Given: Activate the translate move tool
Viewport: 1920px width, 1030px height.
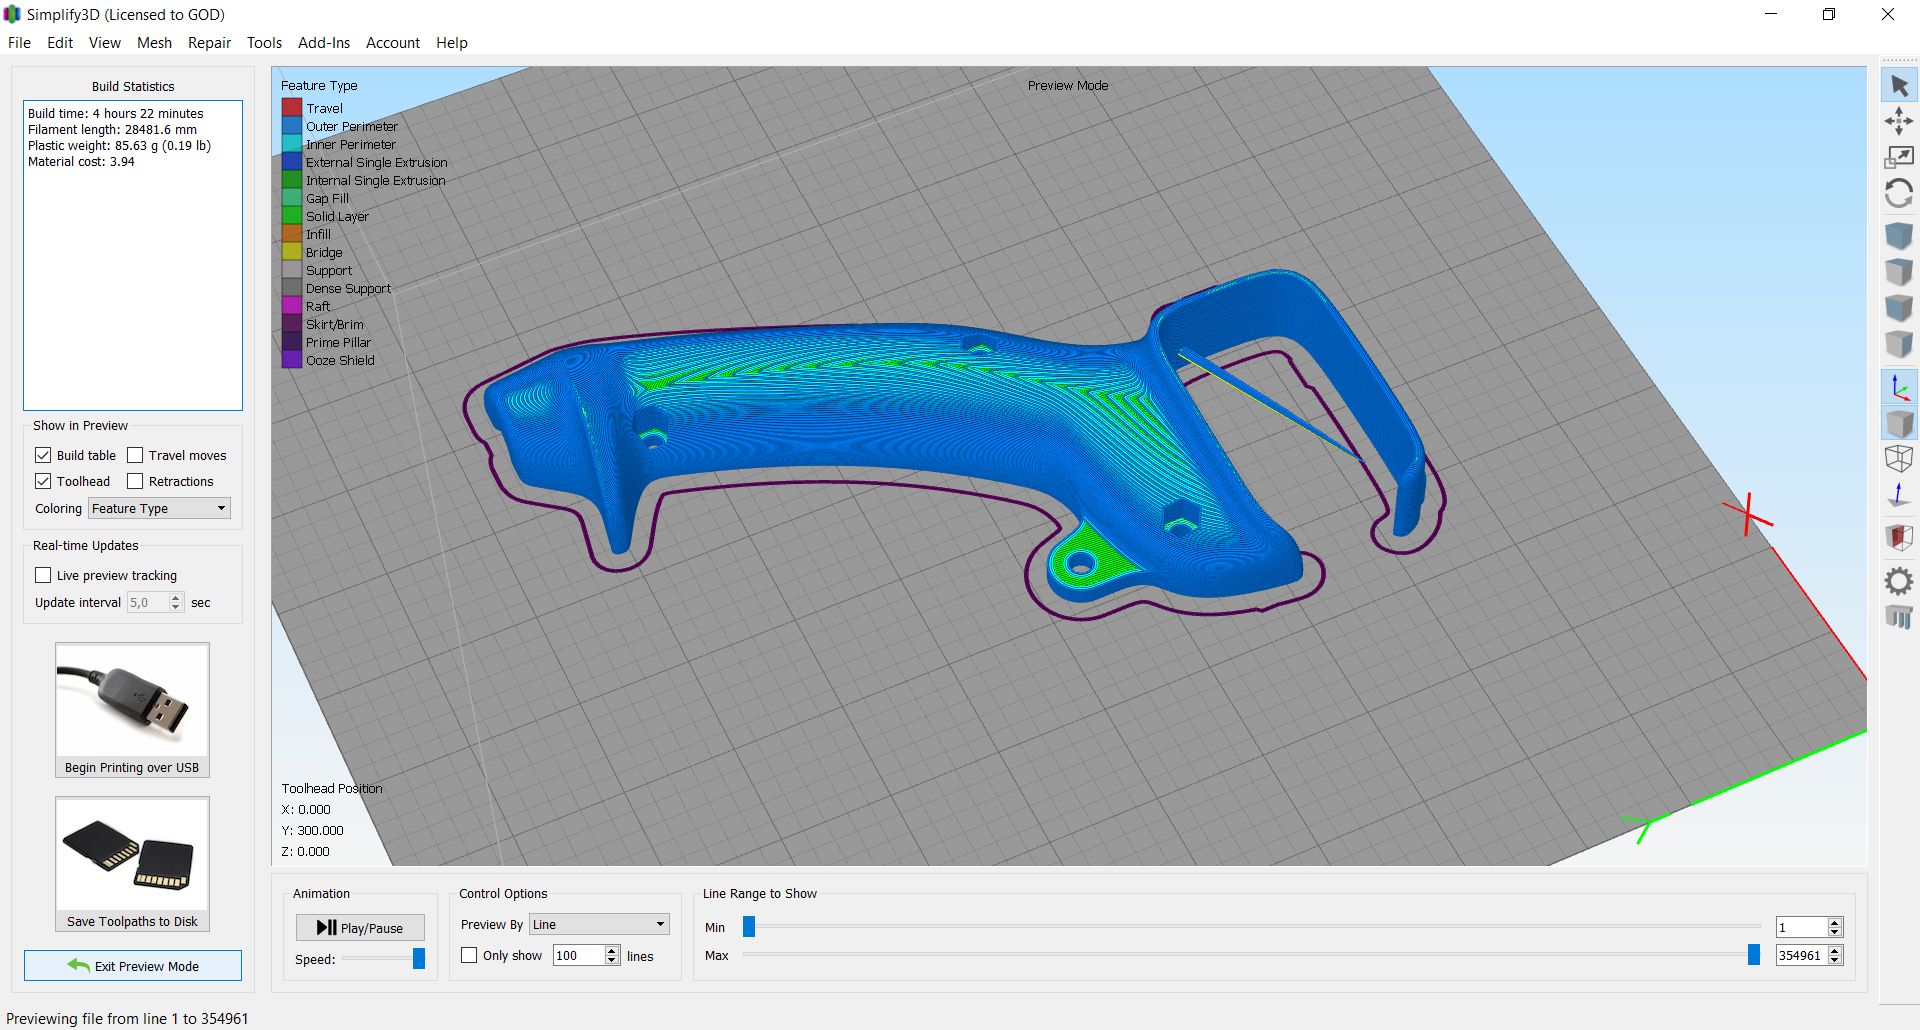Looking at the screenshot, I should point(1899,122).
